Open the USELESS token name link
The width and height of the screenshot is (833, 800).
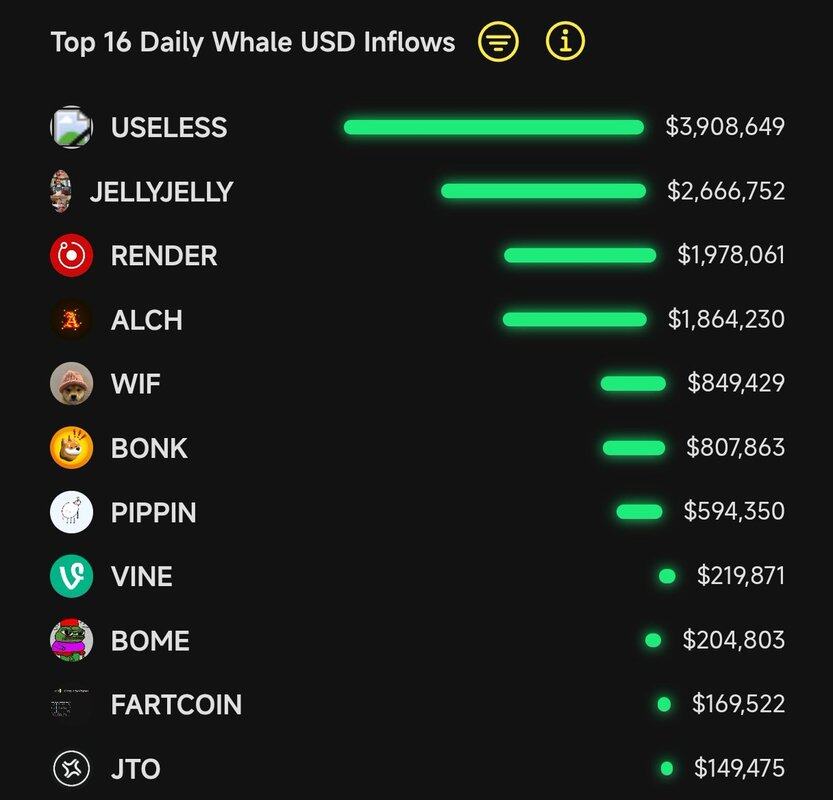pyautogui.click(x=169, y=128)
